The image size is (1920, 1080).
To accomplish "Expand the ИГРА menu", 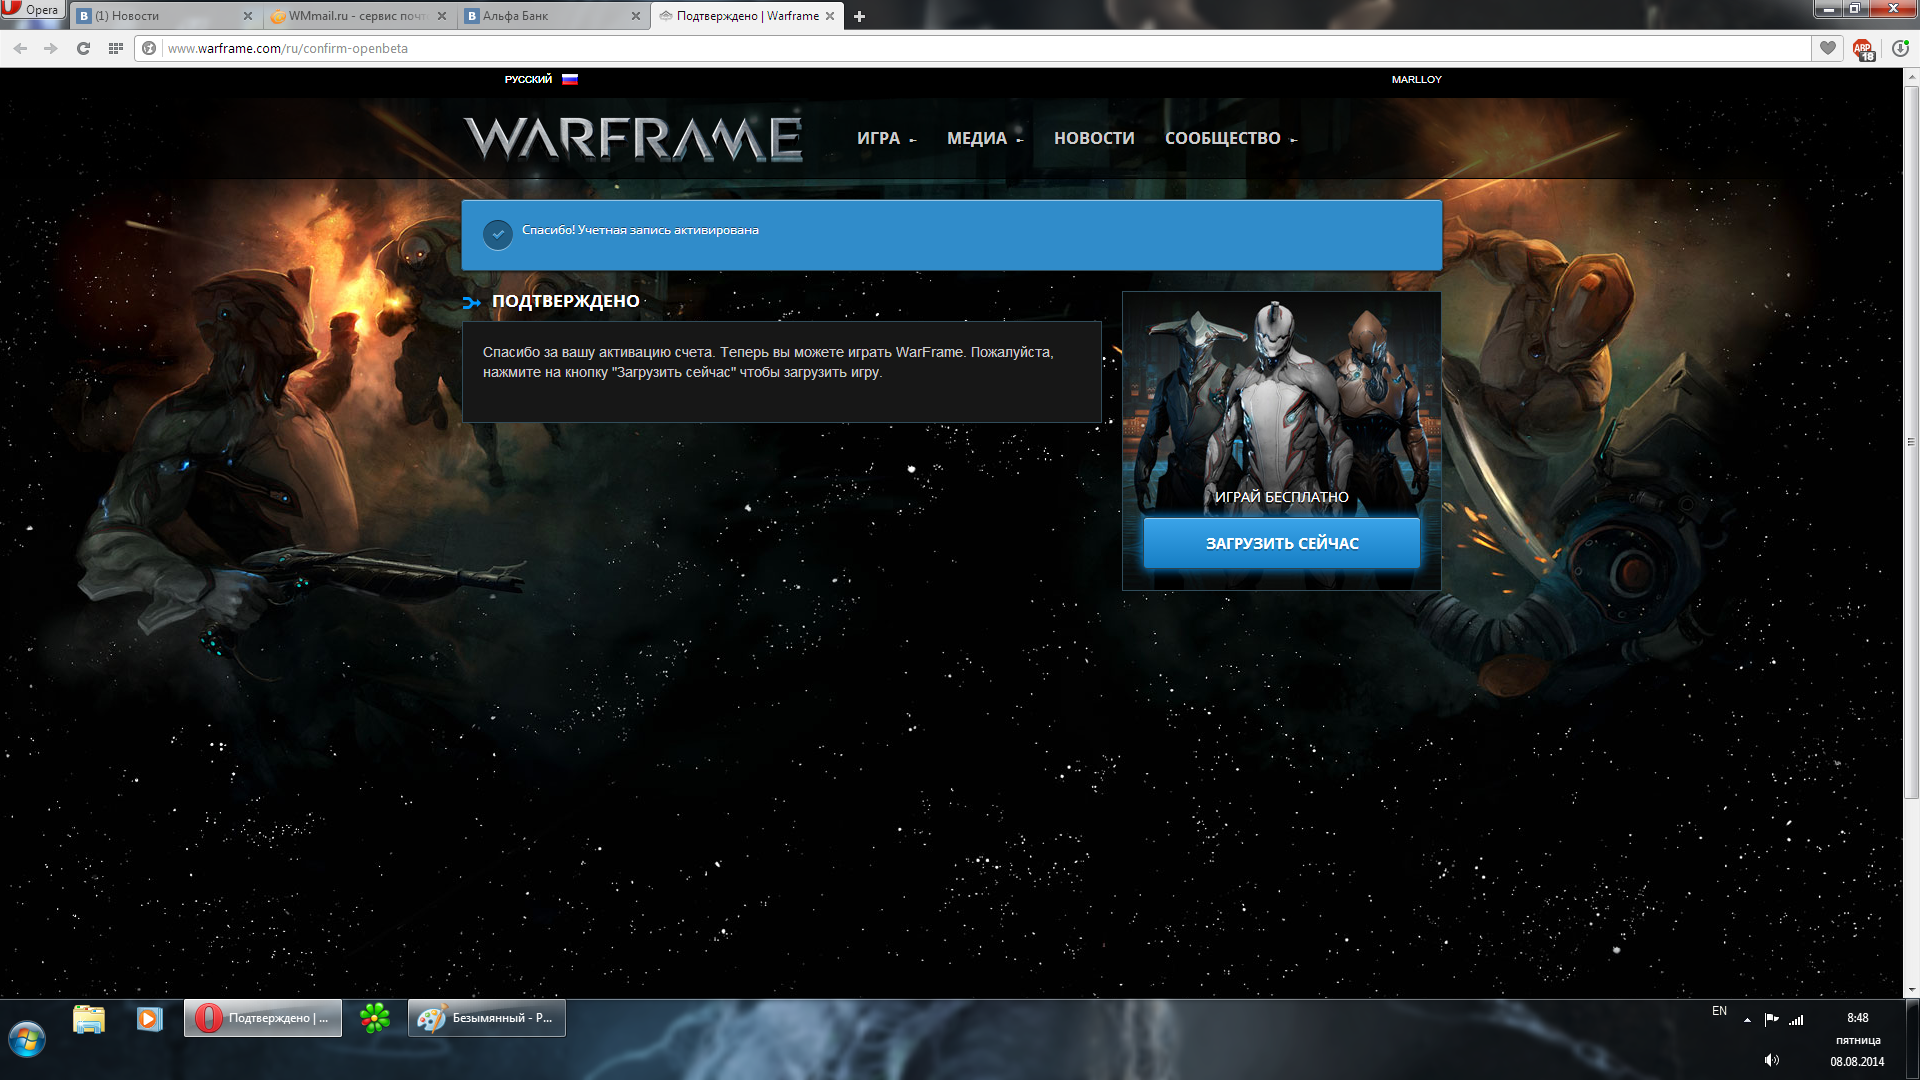I will pyautogui.click(x=886, y=138).
